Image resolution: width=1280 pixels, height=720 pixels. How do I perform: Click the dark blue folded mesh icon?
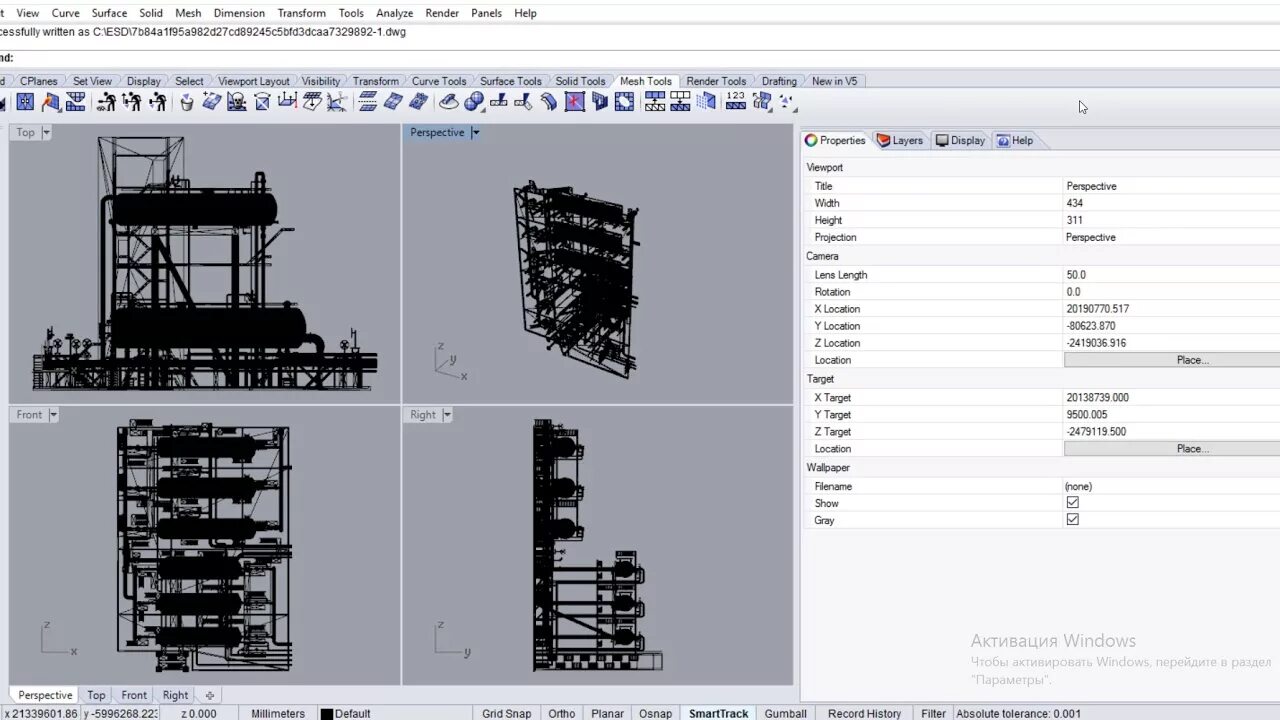pos(599,101)
